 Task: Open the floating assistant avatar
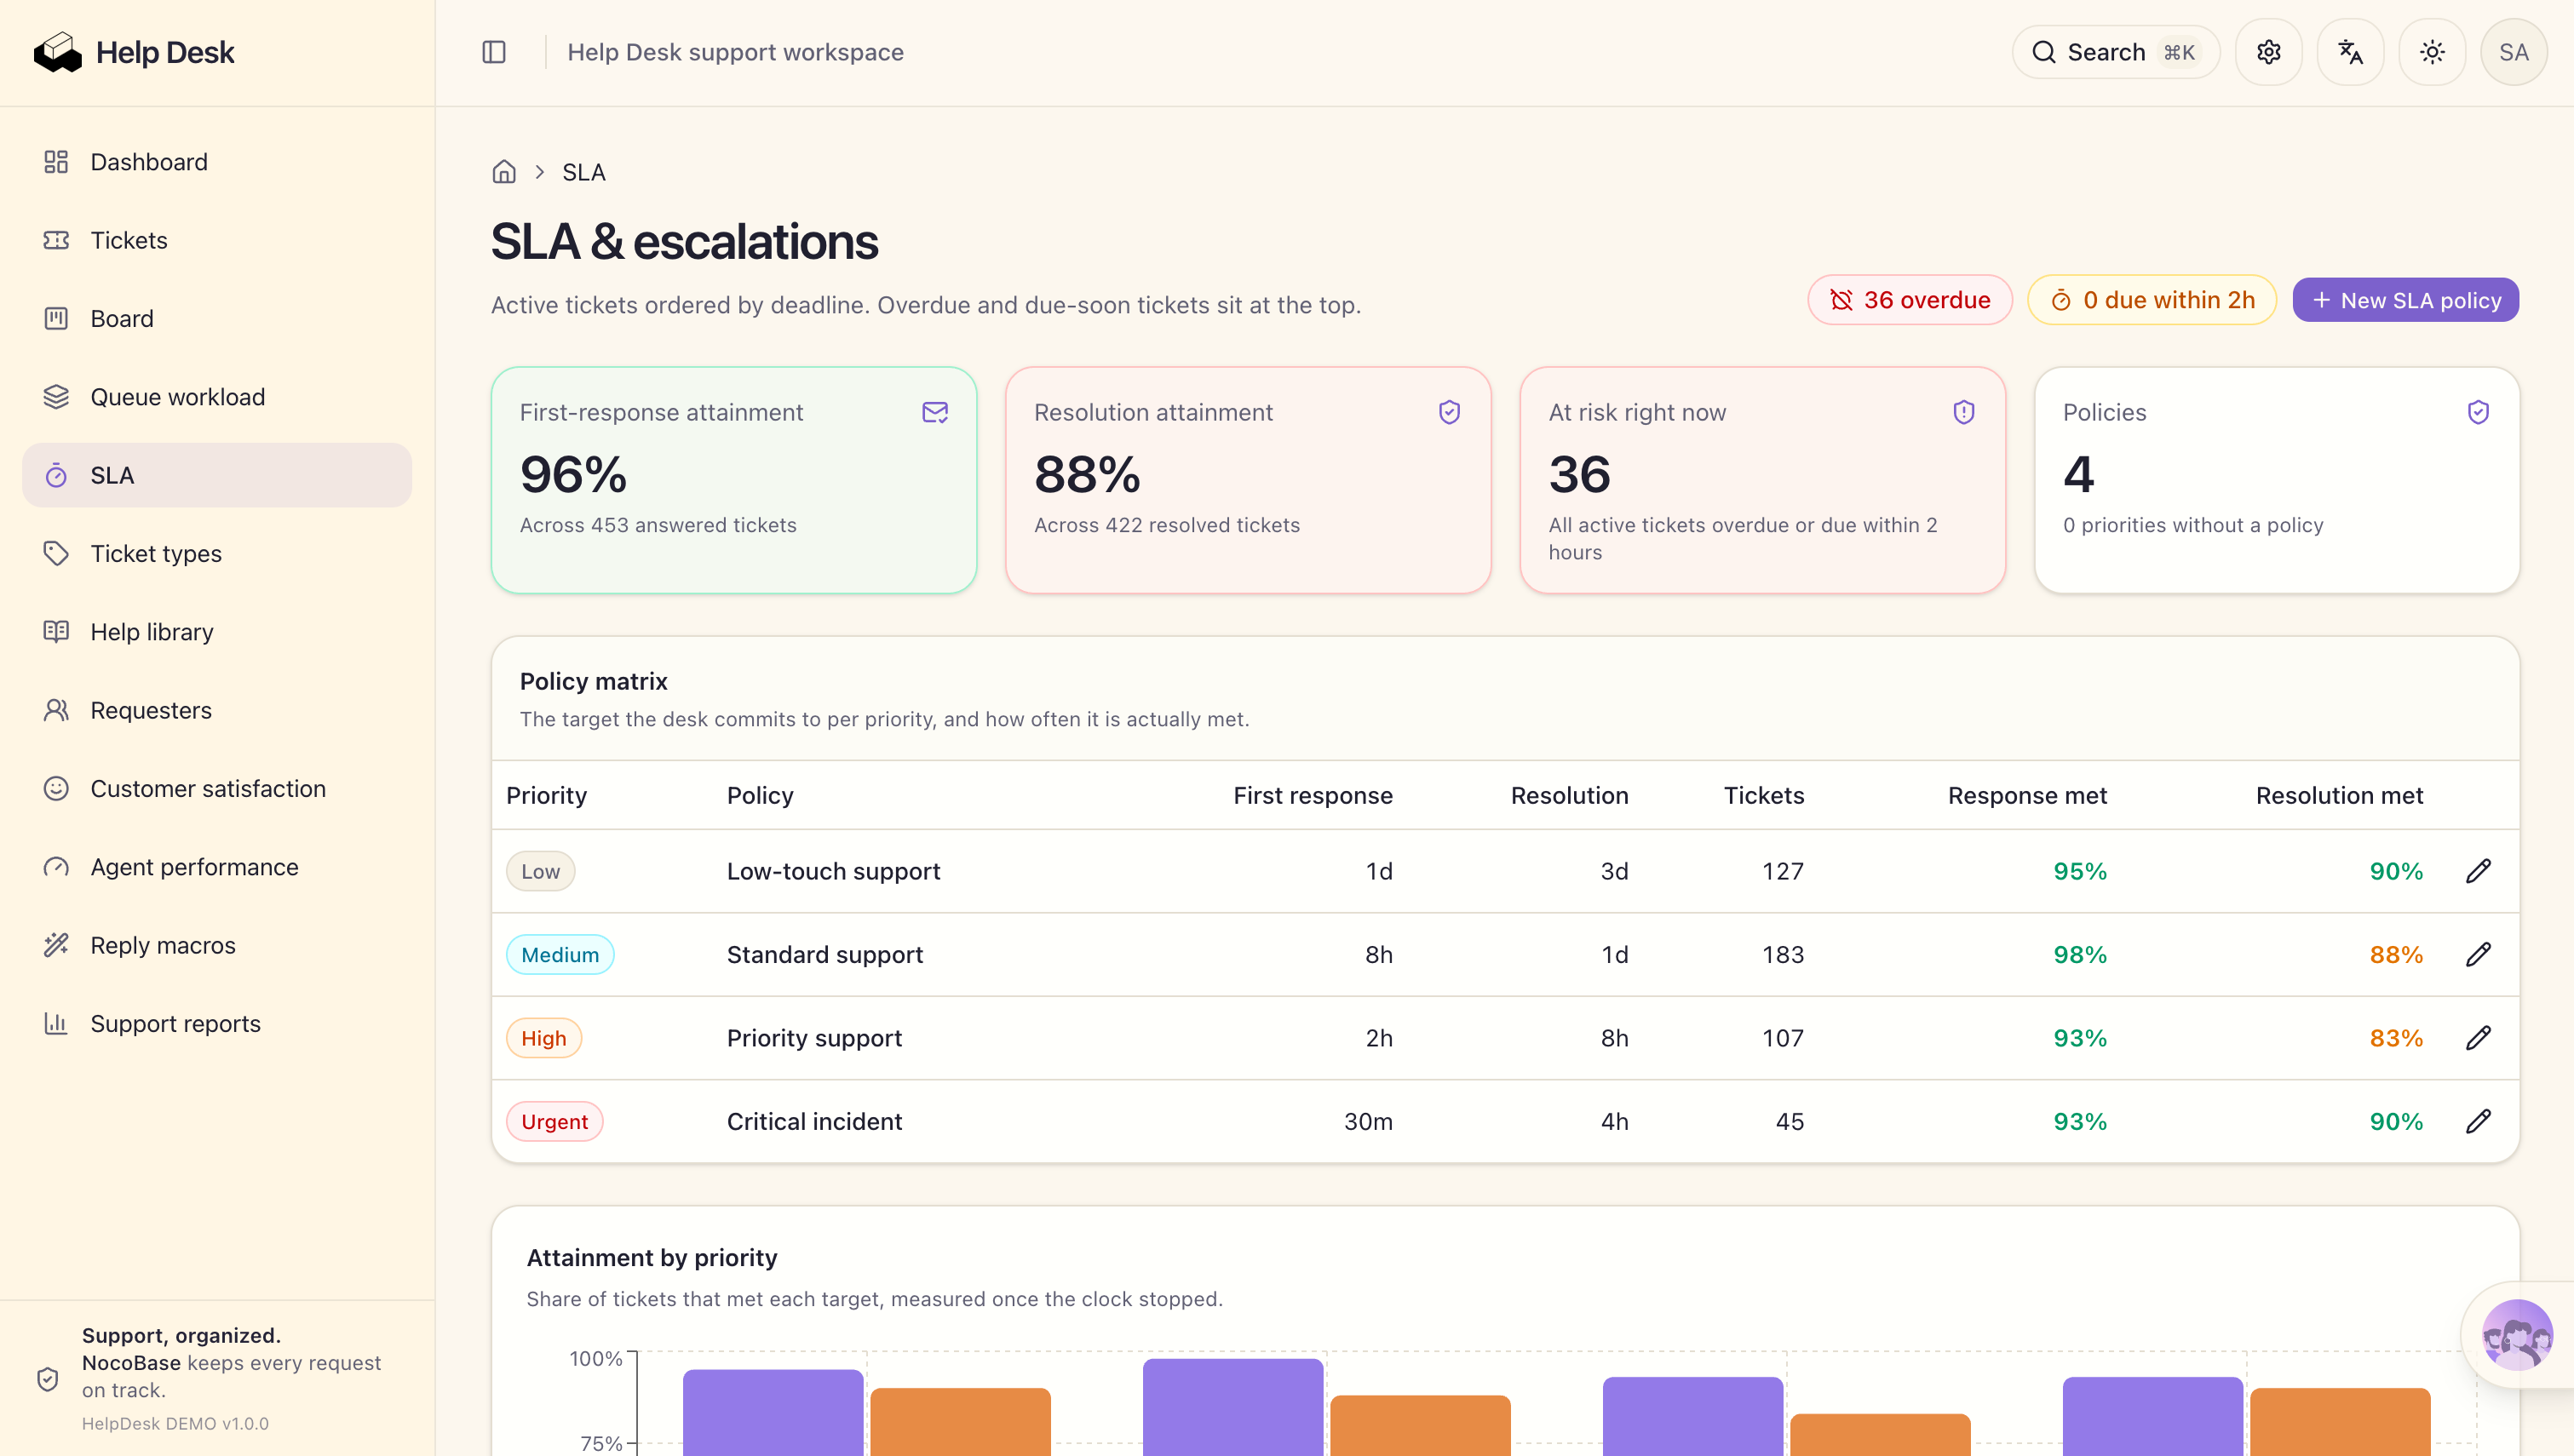(x=2516, y=1334)
